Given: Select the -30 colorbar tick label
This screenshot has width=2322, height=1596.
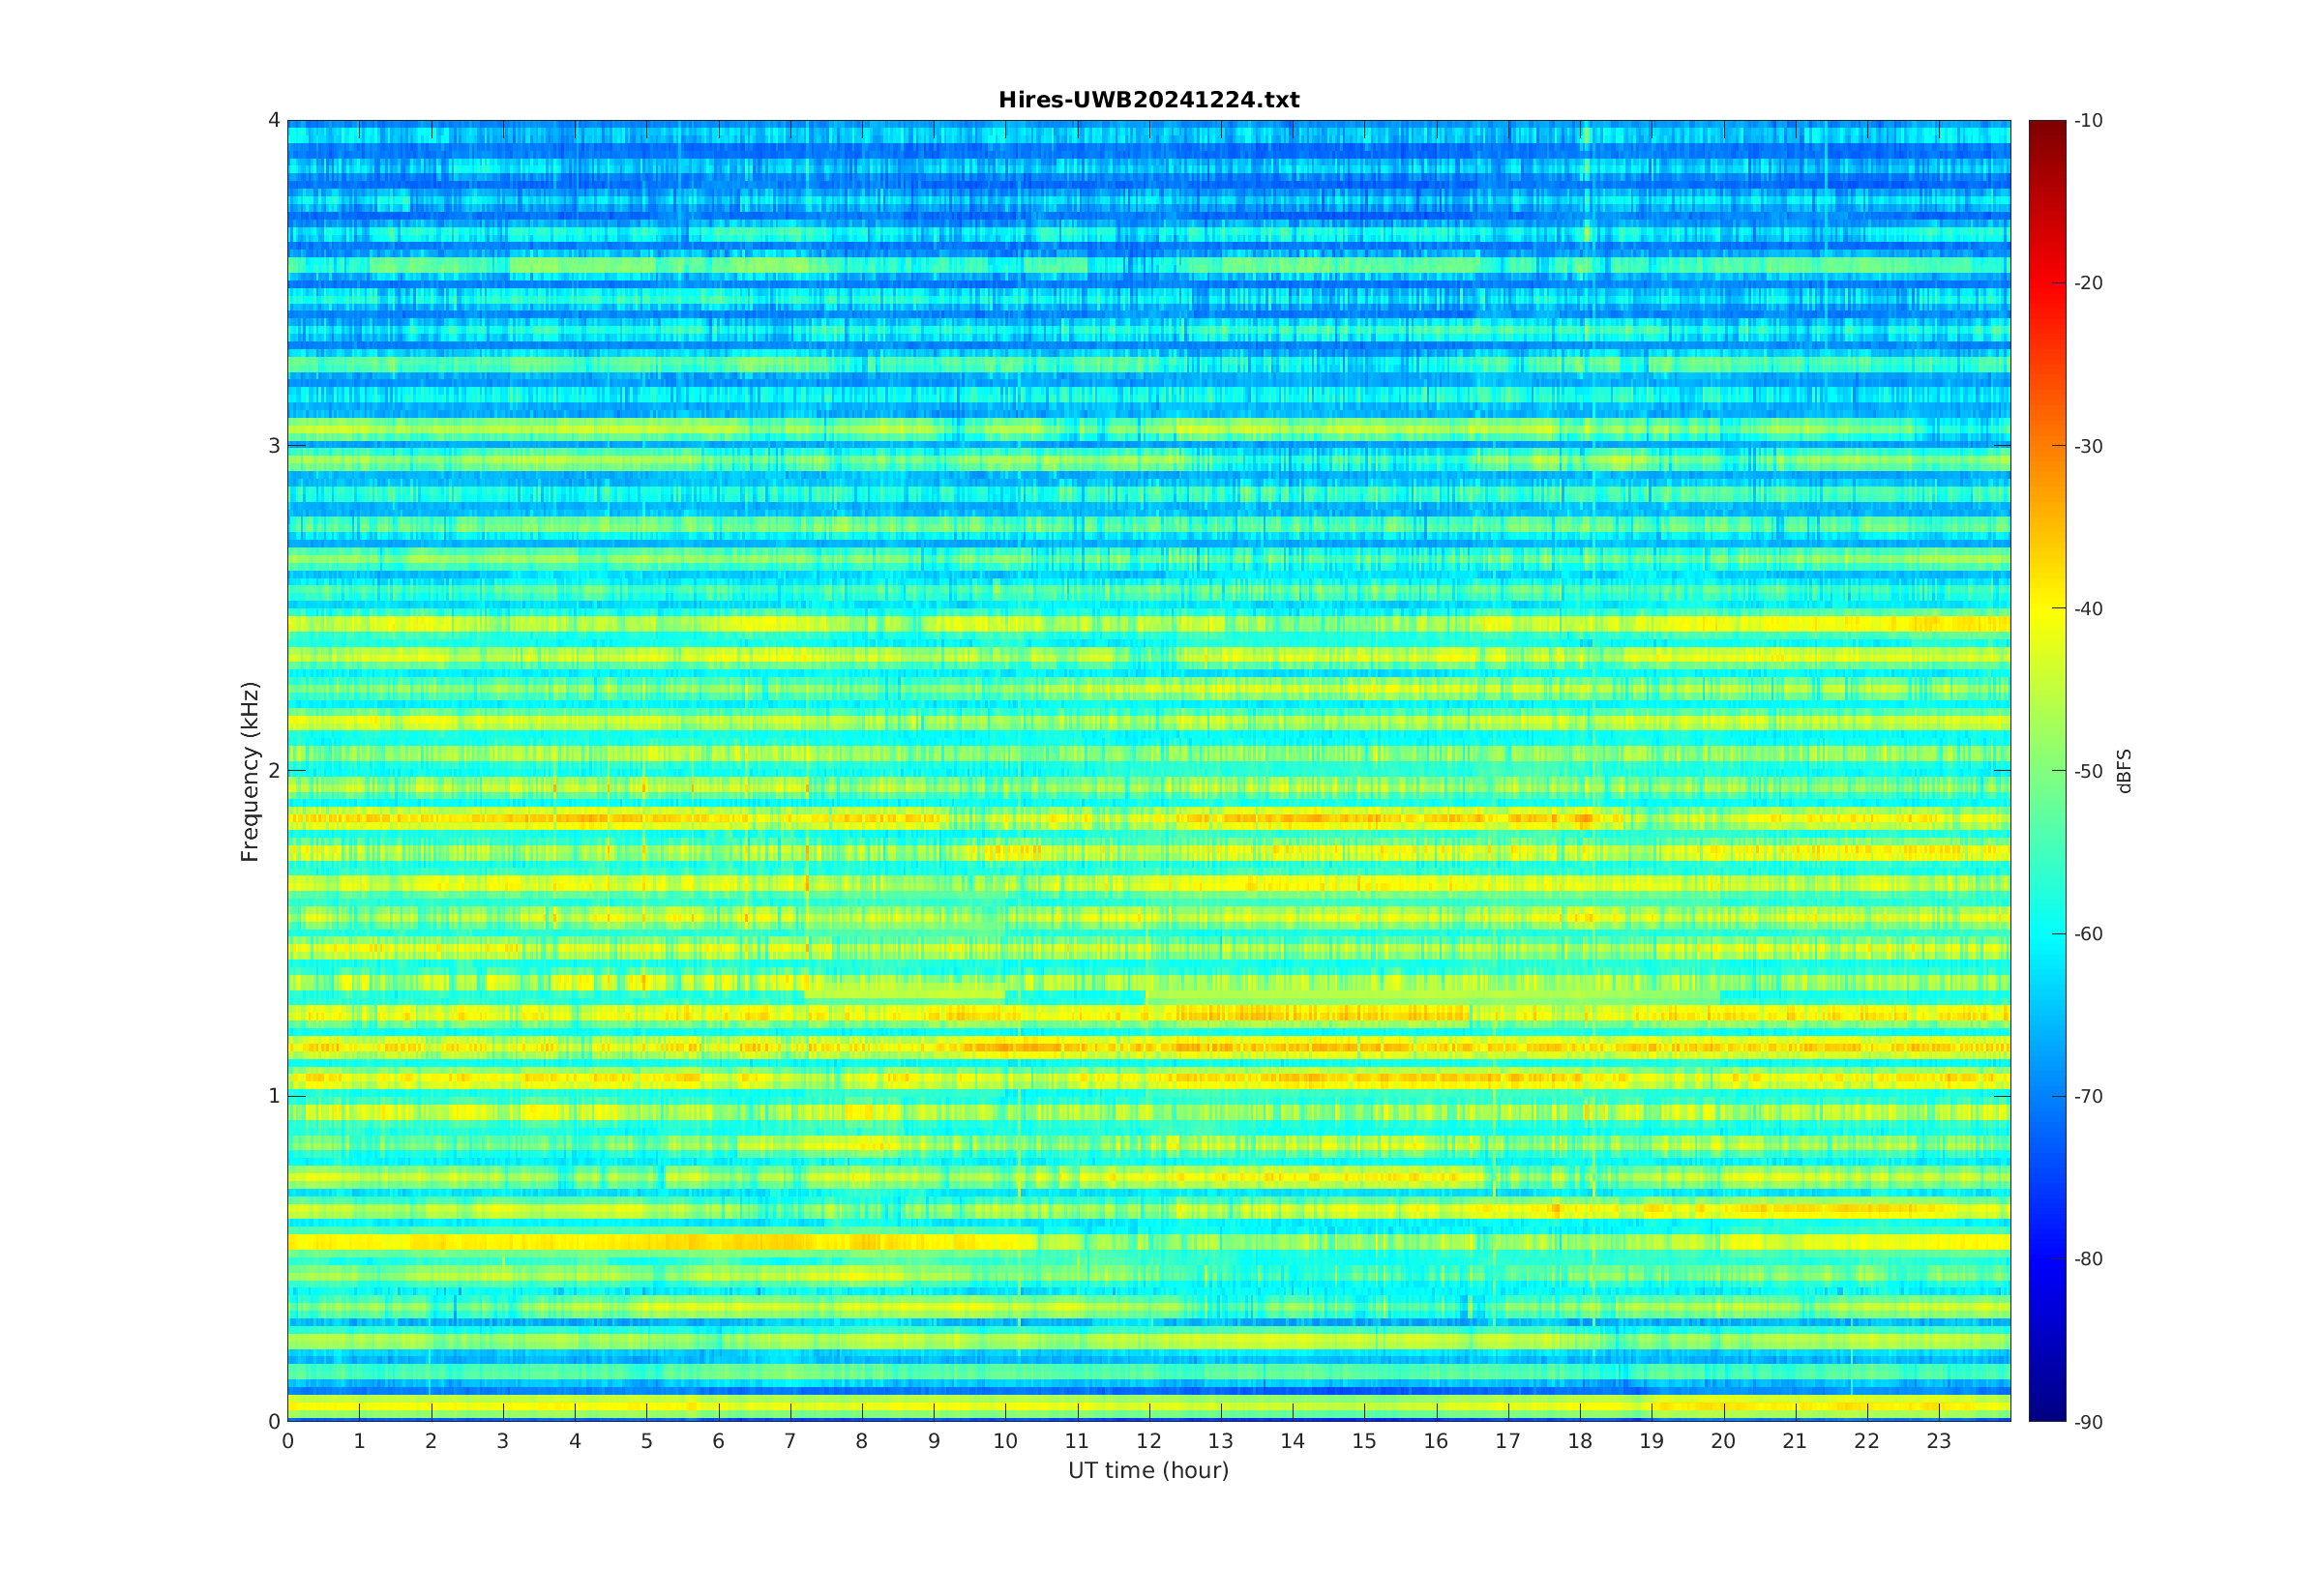Looking at the screenshot, I should [x=2088, y=446].
